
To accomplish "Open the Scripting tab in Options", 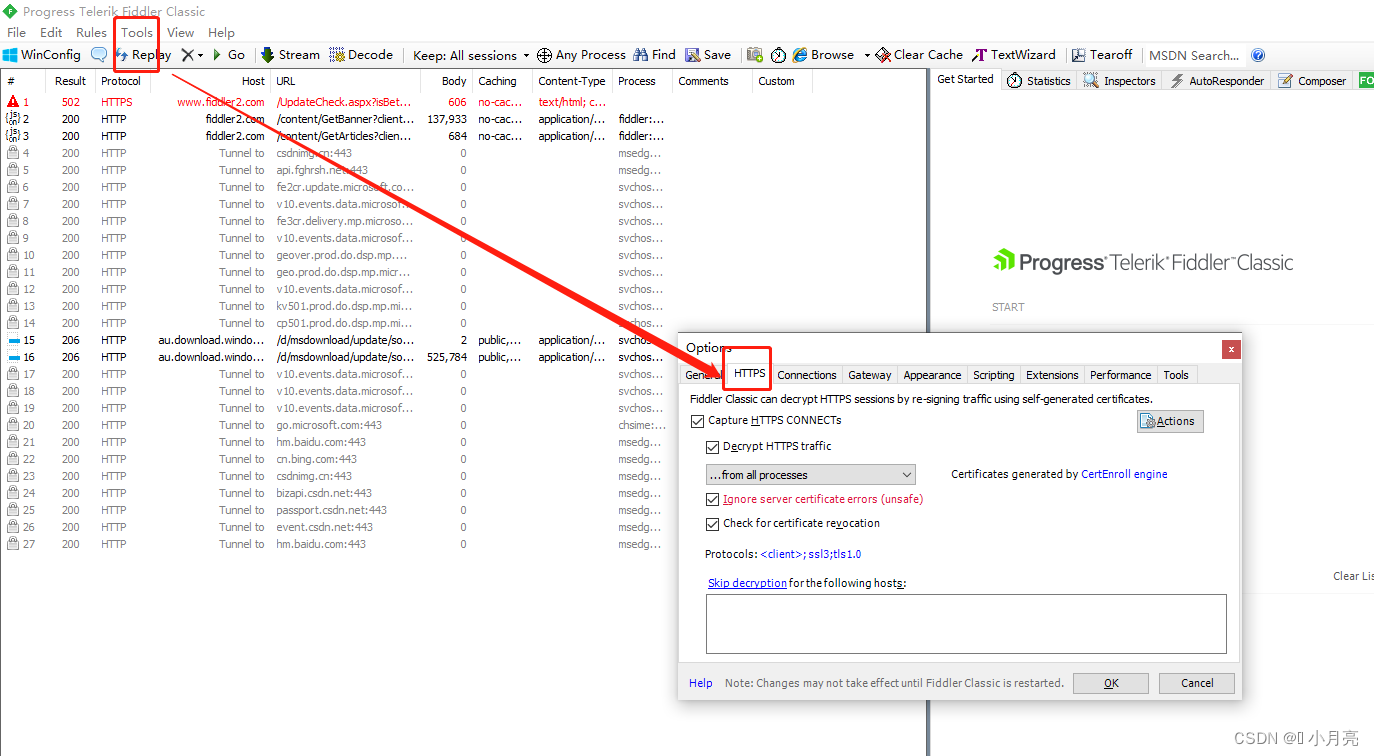I will point(994,375).
